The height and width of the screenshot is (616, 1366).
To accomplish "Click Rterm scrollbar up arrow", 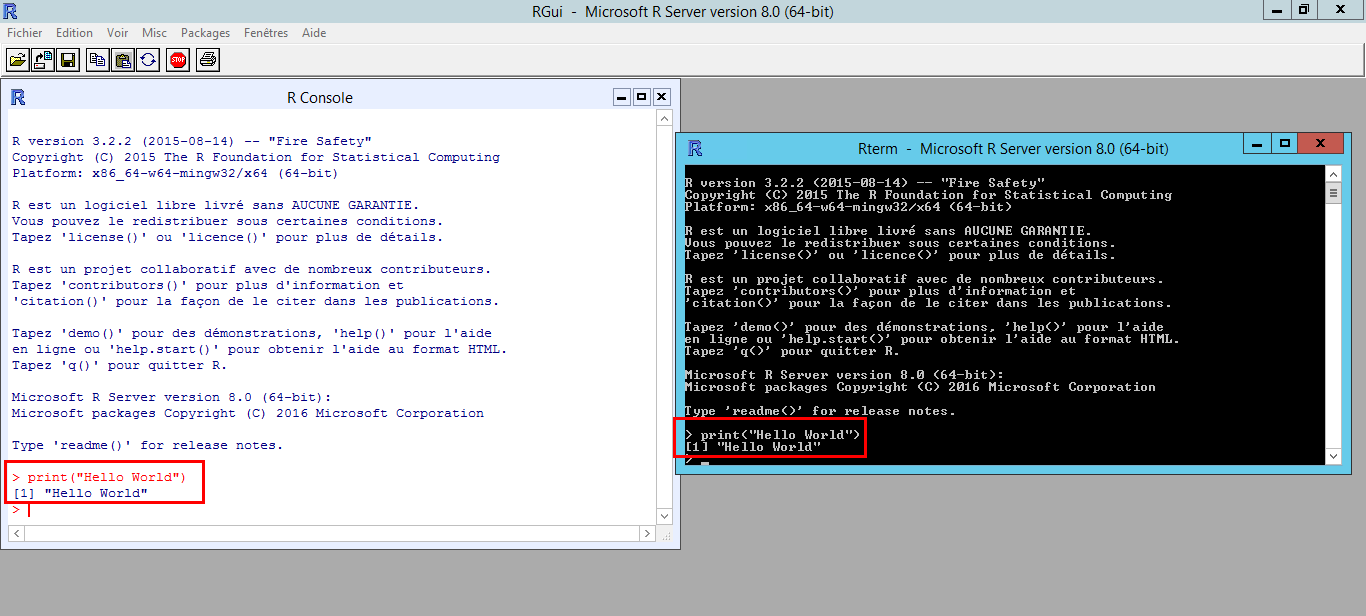I will point(1332,173).
